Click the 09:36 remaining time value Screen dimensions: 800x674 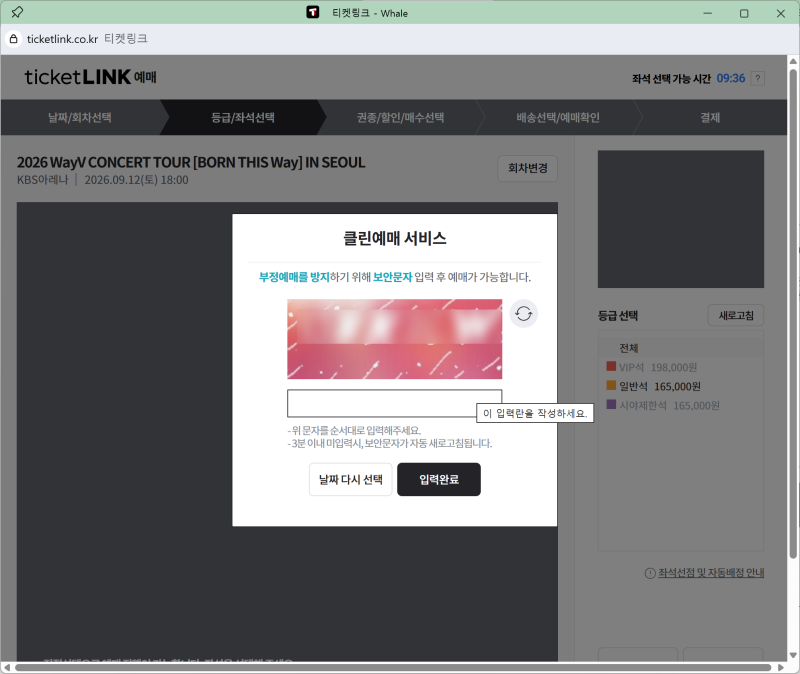(x=731, y=78)
